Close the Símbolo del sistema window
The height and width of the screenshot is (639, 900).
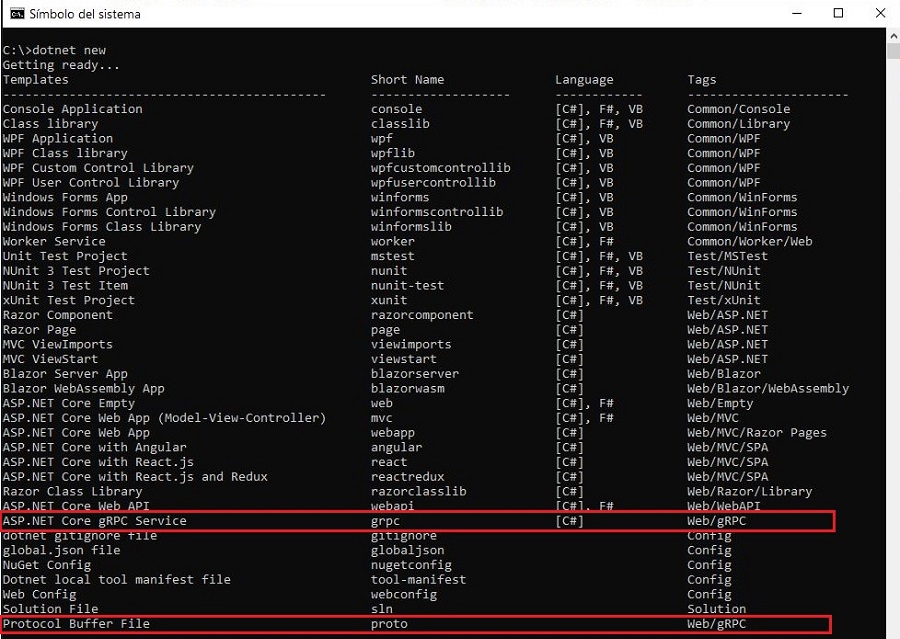tap(880, 13)
